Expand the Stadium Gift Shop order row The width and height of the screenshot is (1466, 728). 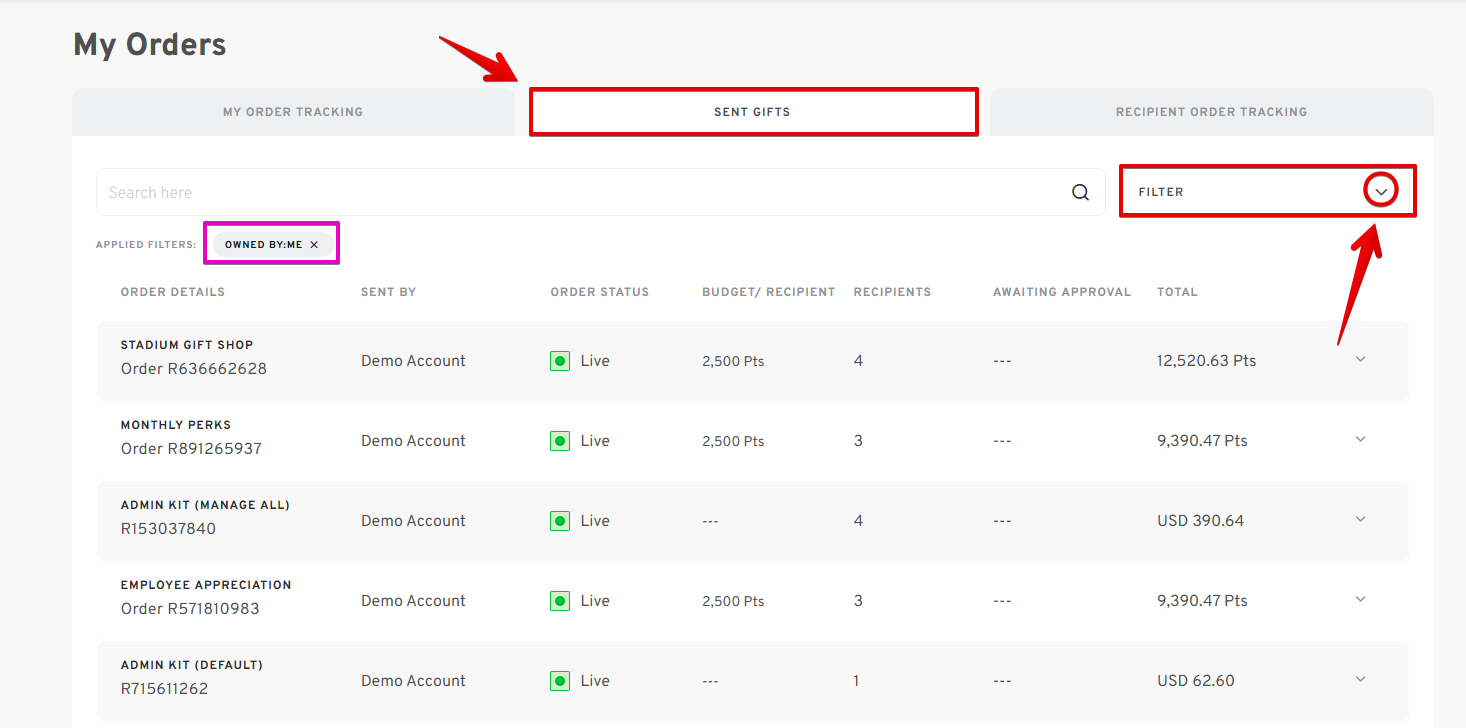click(x=1360, y=359)
